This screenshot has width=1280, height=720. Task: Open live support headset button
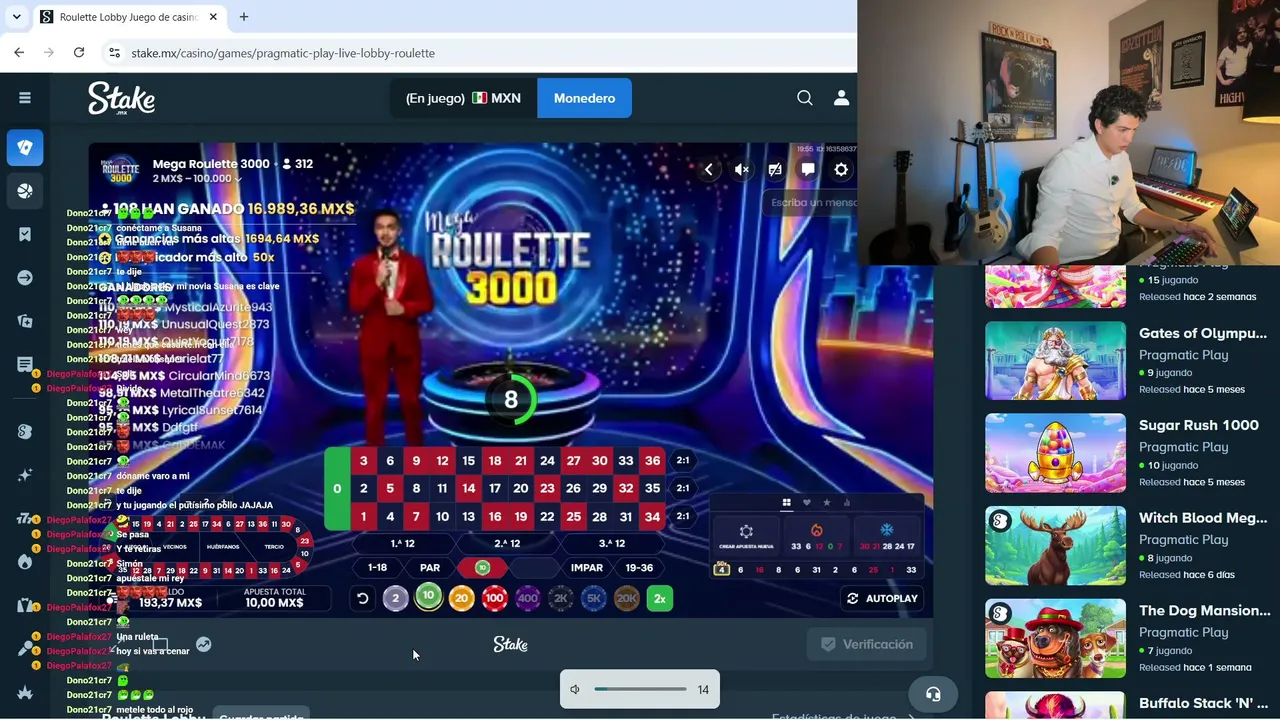point(933,695)
